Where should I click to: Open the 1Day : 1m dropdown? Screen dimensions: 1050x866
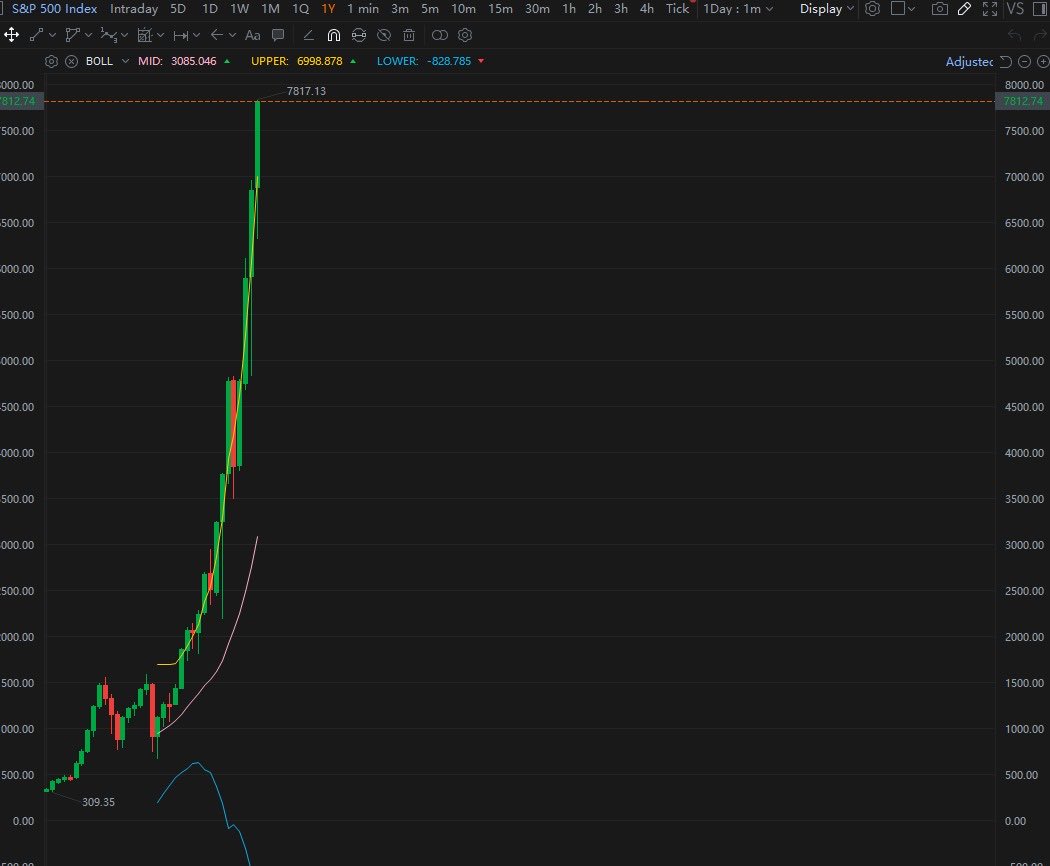click(738, 9)
